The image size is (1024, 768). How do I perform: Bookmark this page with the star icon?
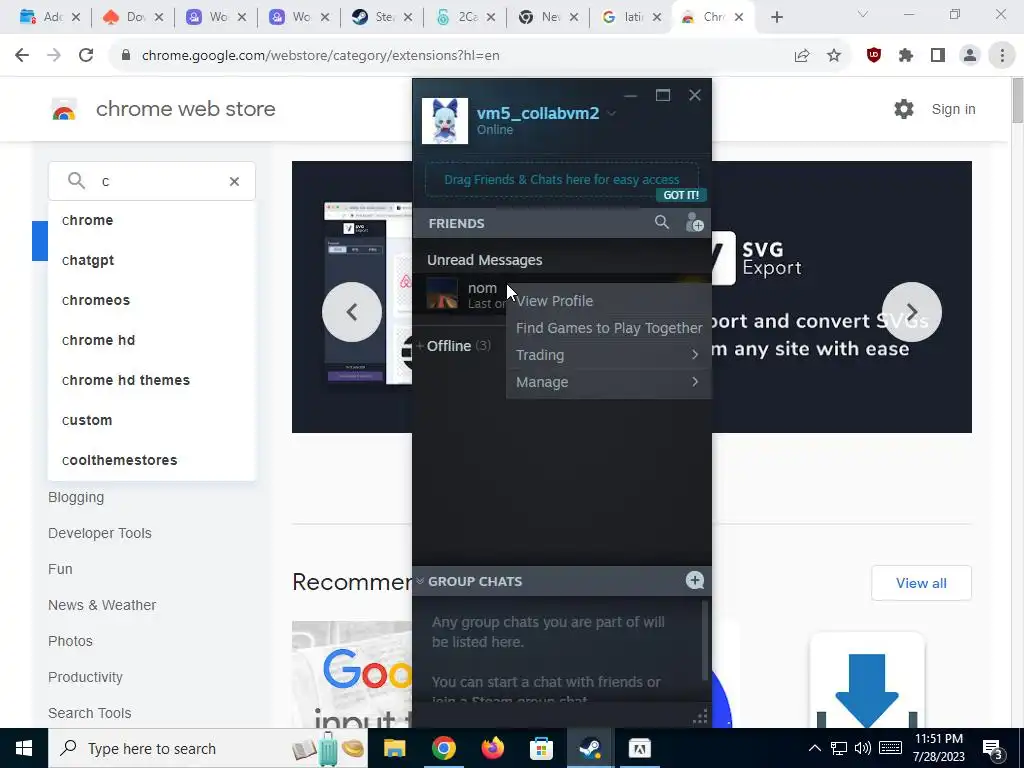click(834, 56)
